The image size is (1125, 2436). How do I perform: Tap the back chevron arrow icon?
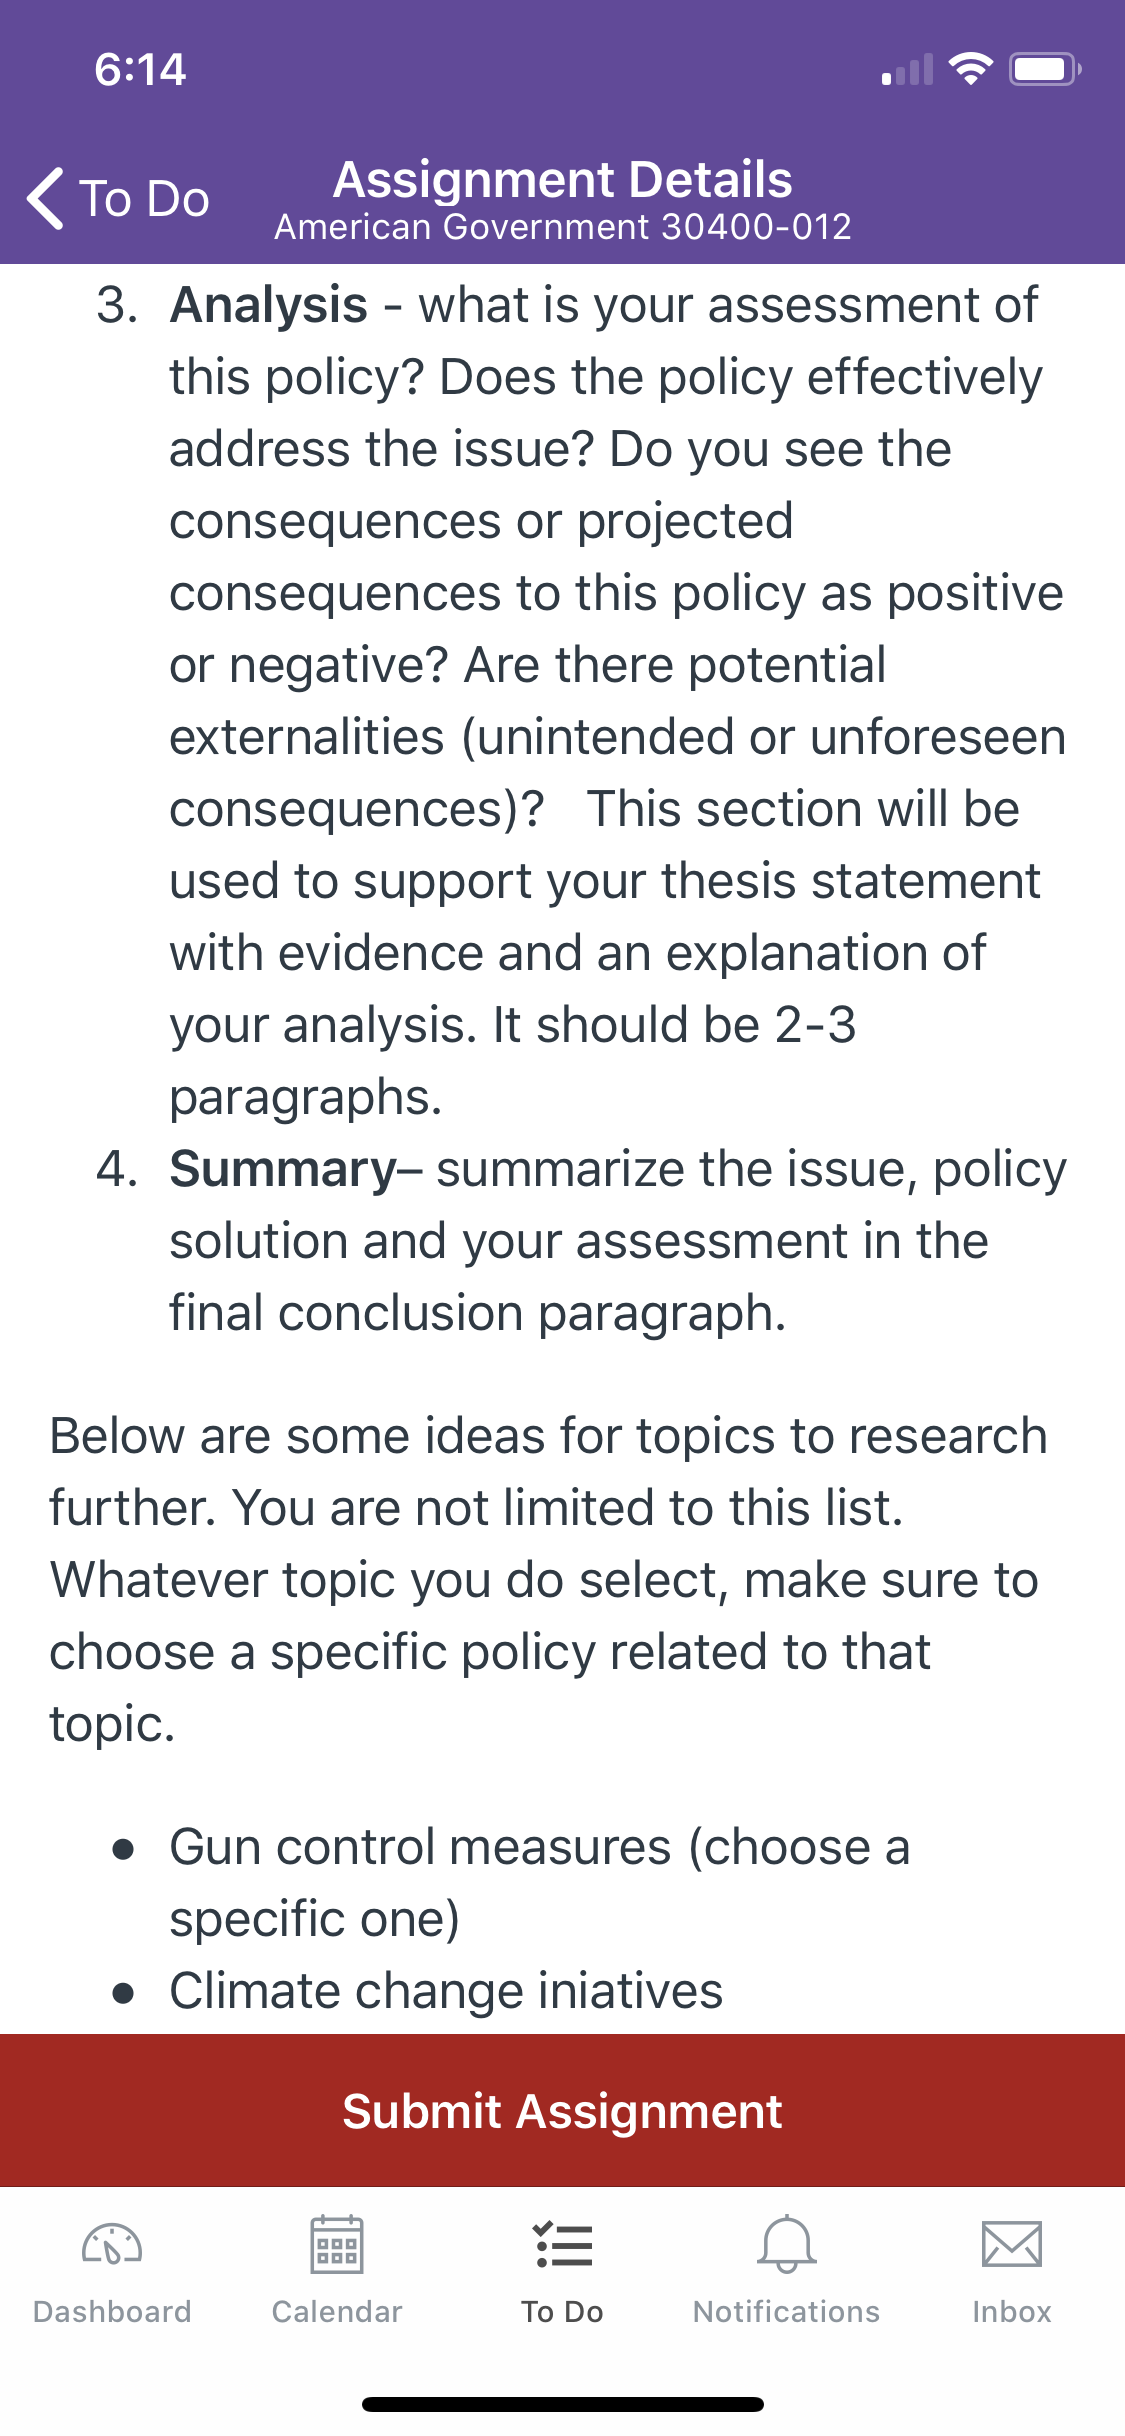coord(46,198)
